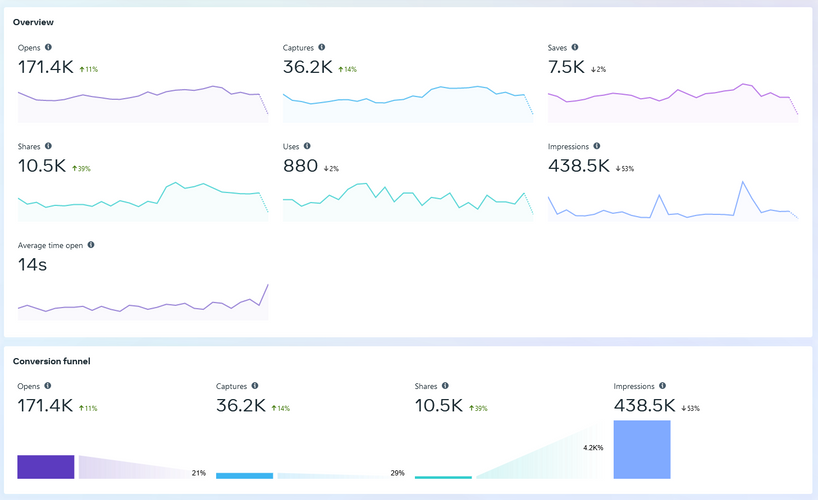Click info icon beside funnel Captures
The image size is (818, 500).
click(255, 386)
